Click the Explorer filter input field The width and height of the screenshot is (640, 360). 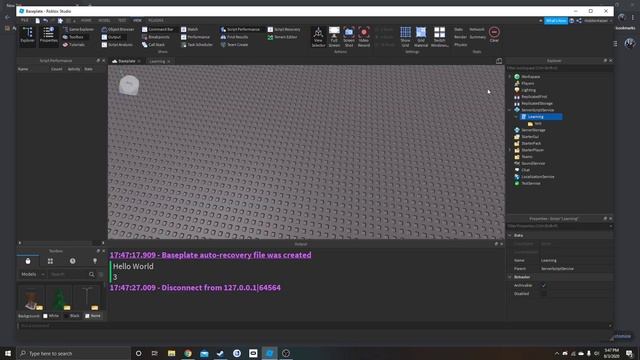point(559,68)
